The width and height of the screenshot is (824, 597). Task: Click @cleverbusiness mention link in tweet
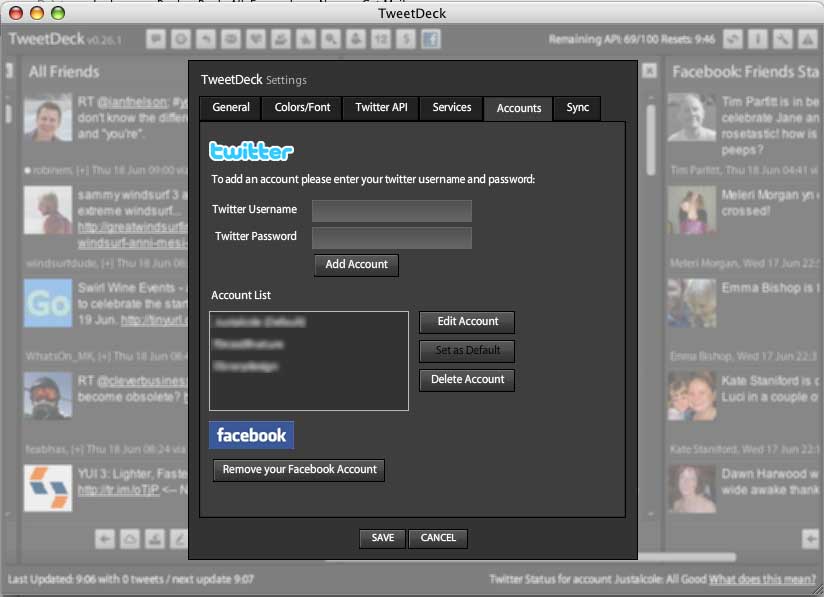click(x=142, y=380)
